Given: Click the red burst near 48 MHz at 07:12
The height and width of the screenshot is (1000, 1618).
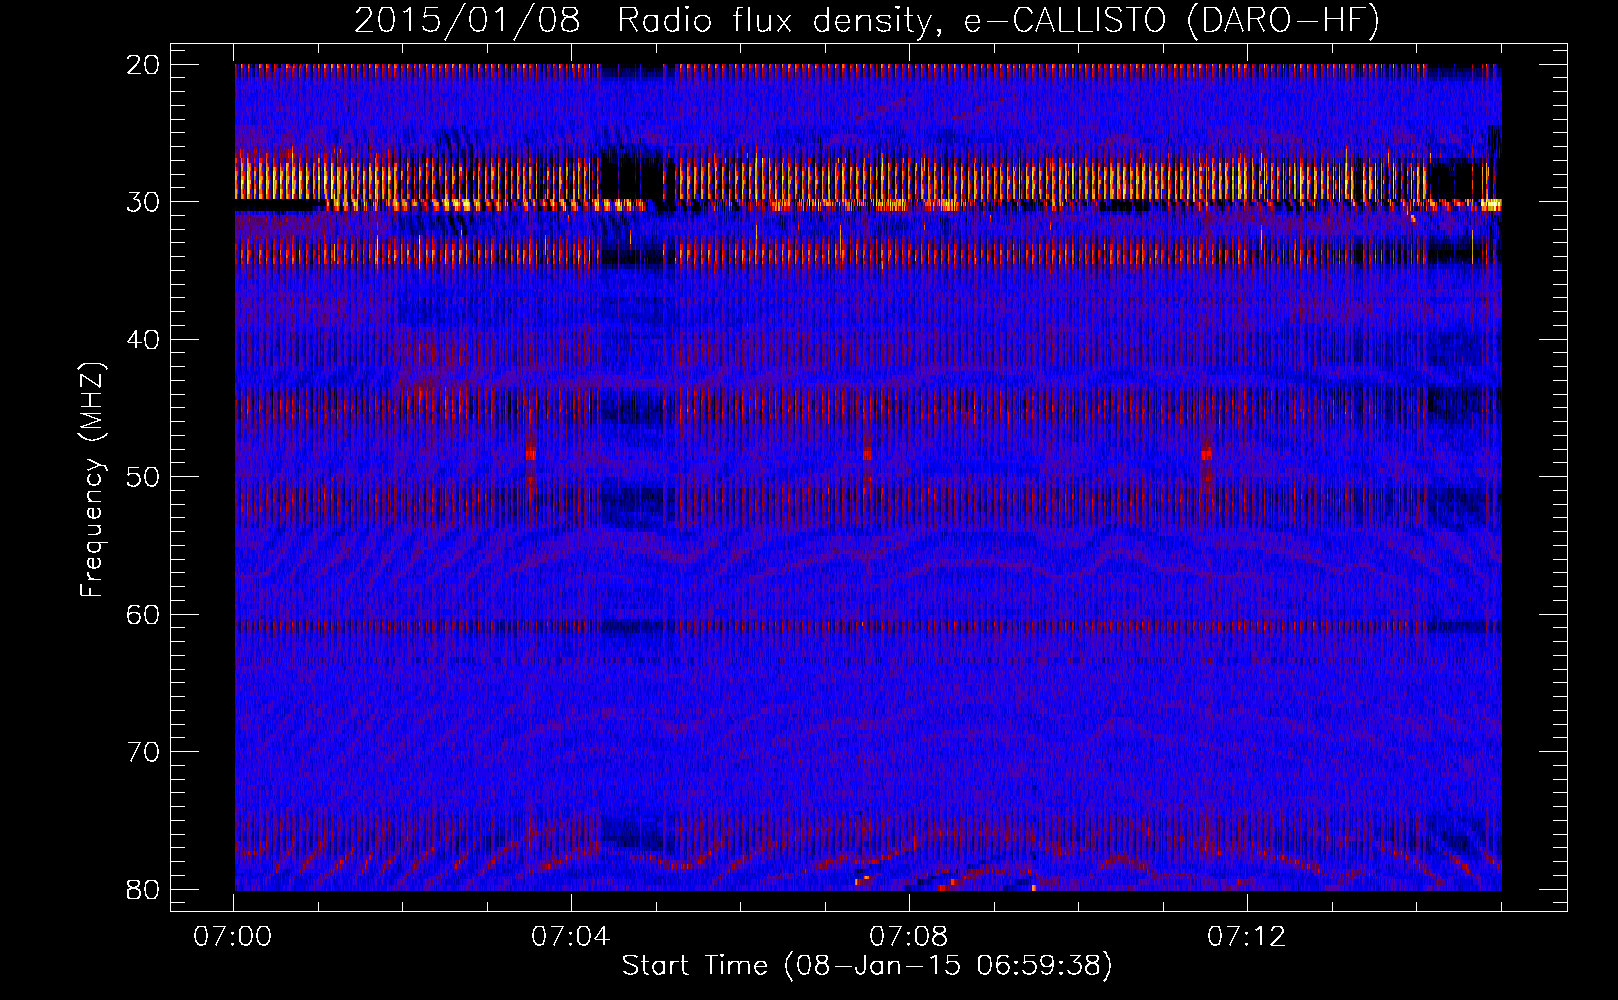Looking at the screenshot, I should click(1207, 454).
